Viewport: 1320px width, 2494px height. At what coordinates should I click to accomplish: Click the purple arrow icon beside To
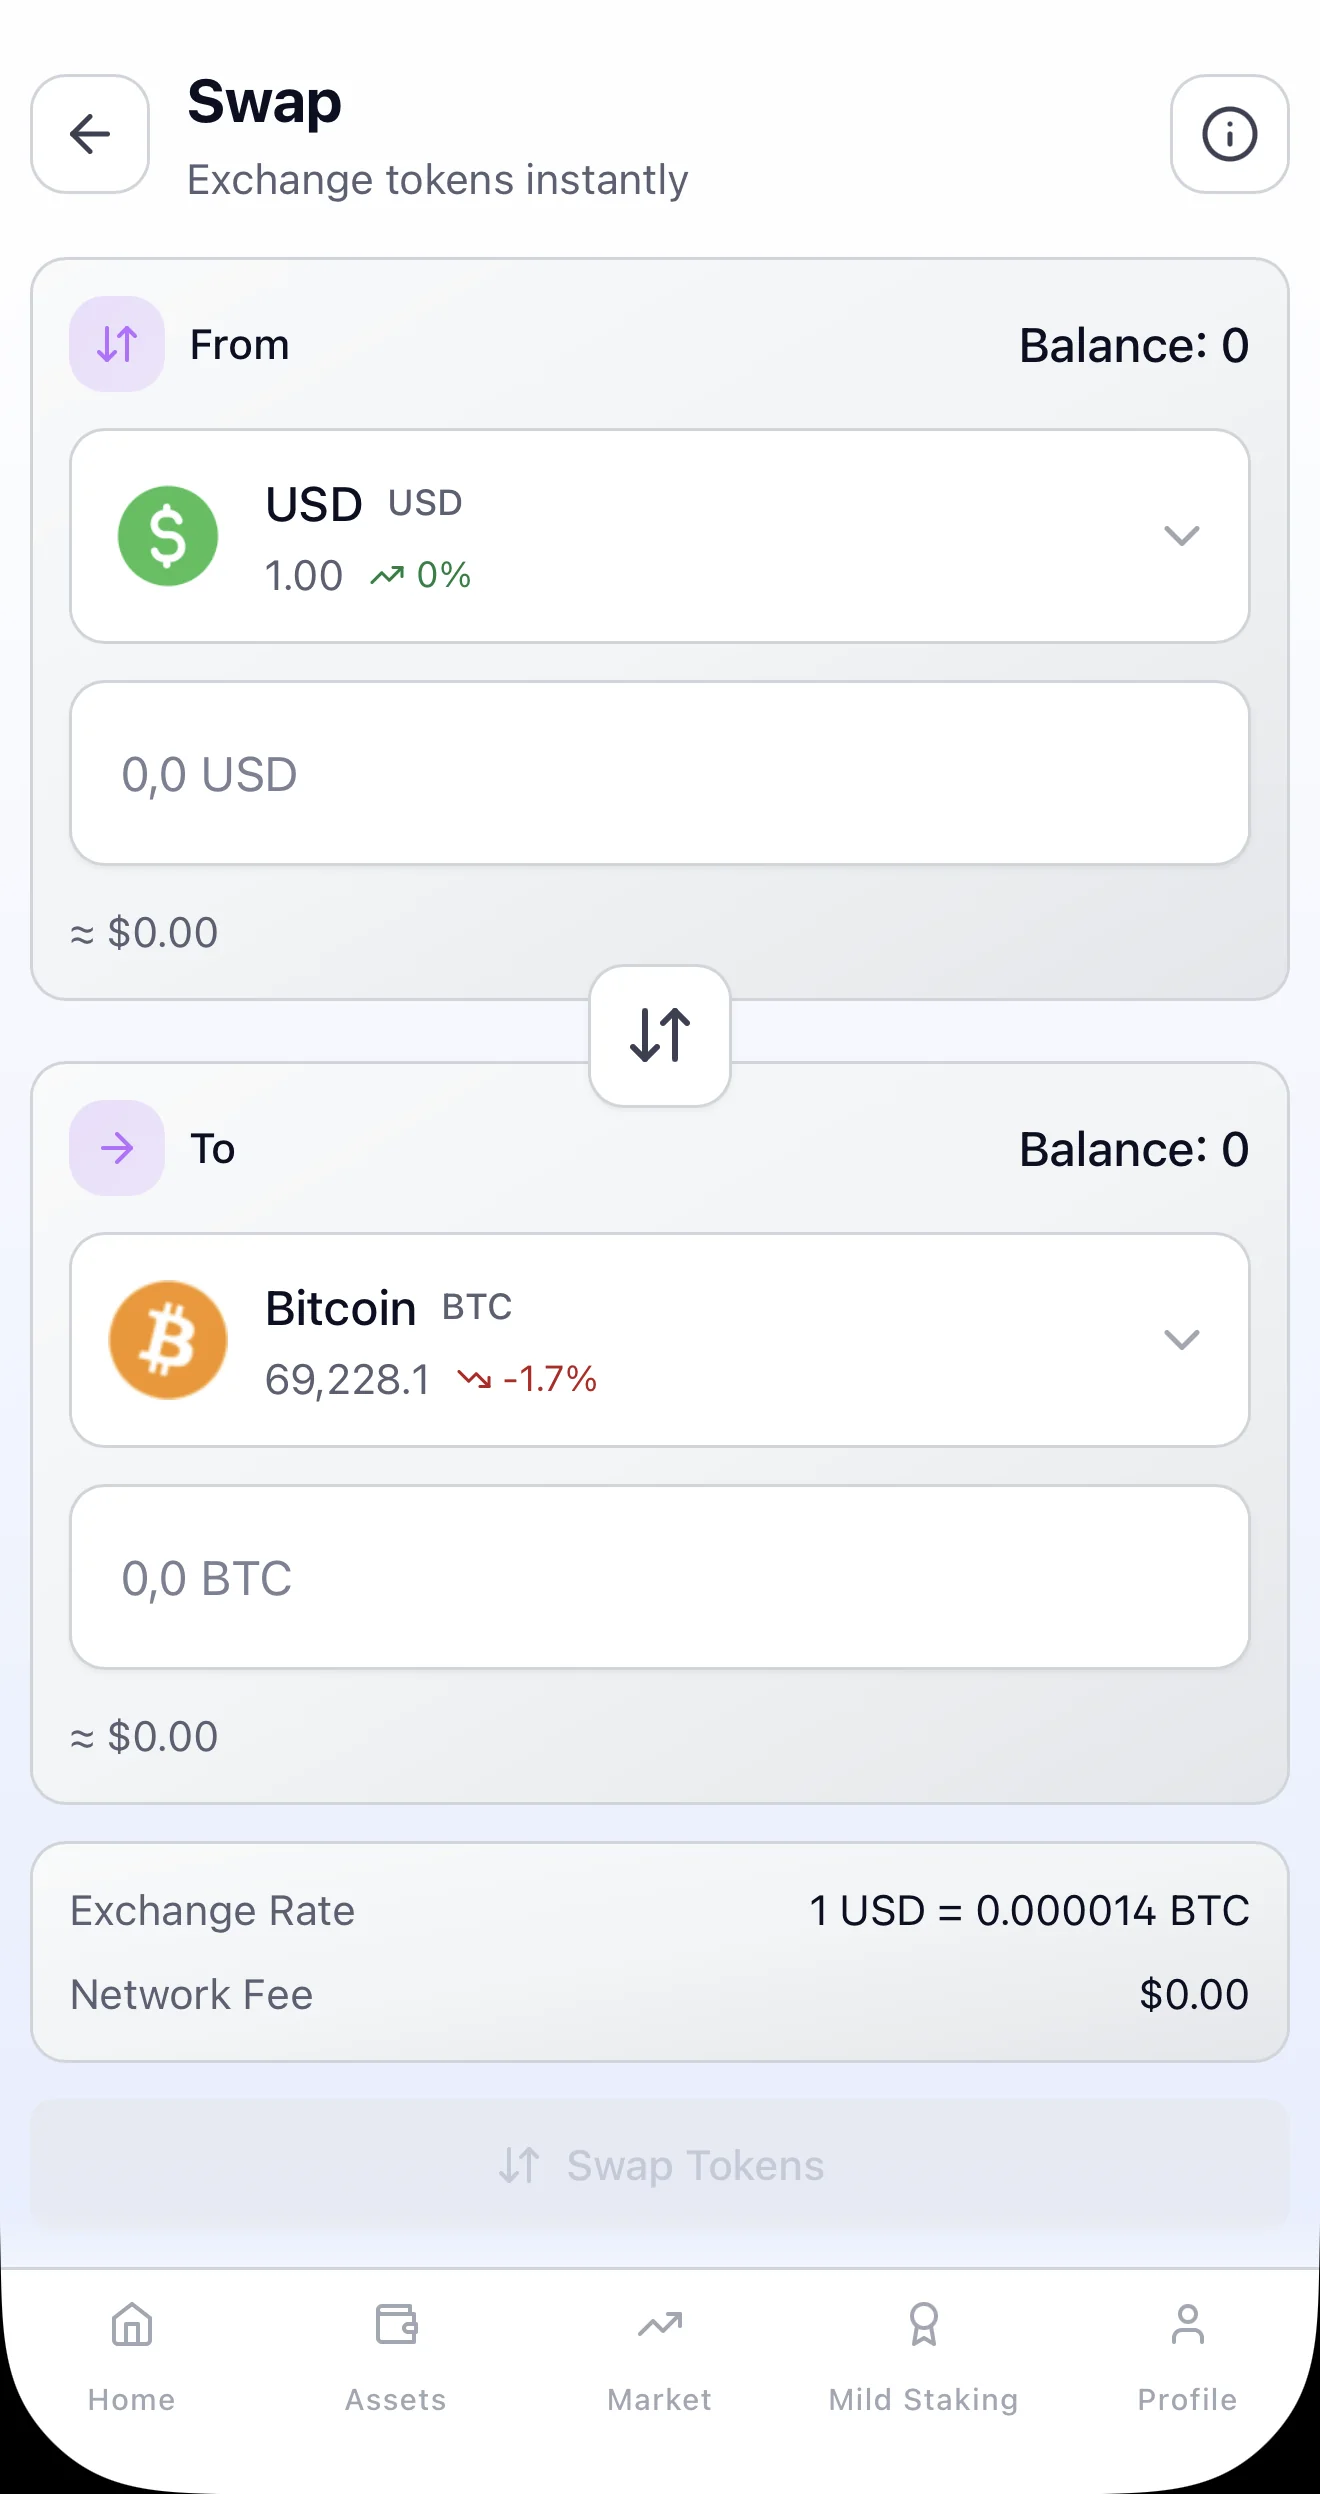(117, 1148)
